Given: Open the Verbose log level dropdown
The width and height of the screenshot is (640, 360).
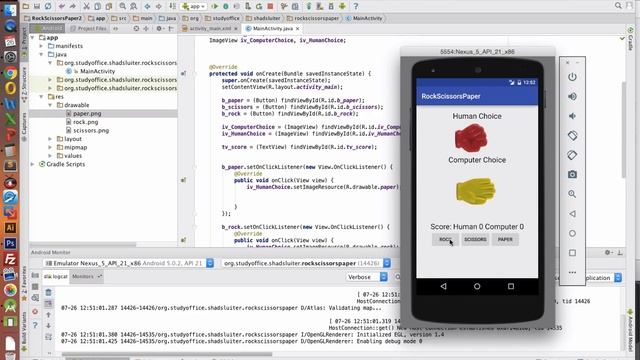Looking at the screenshot, I should (x=366, y=277).
